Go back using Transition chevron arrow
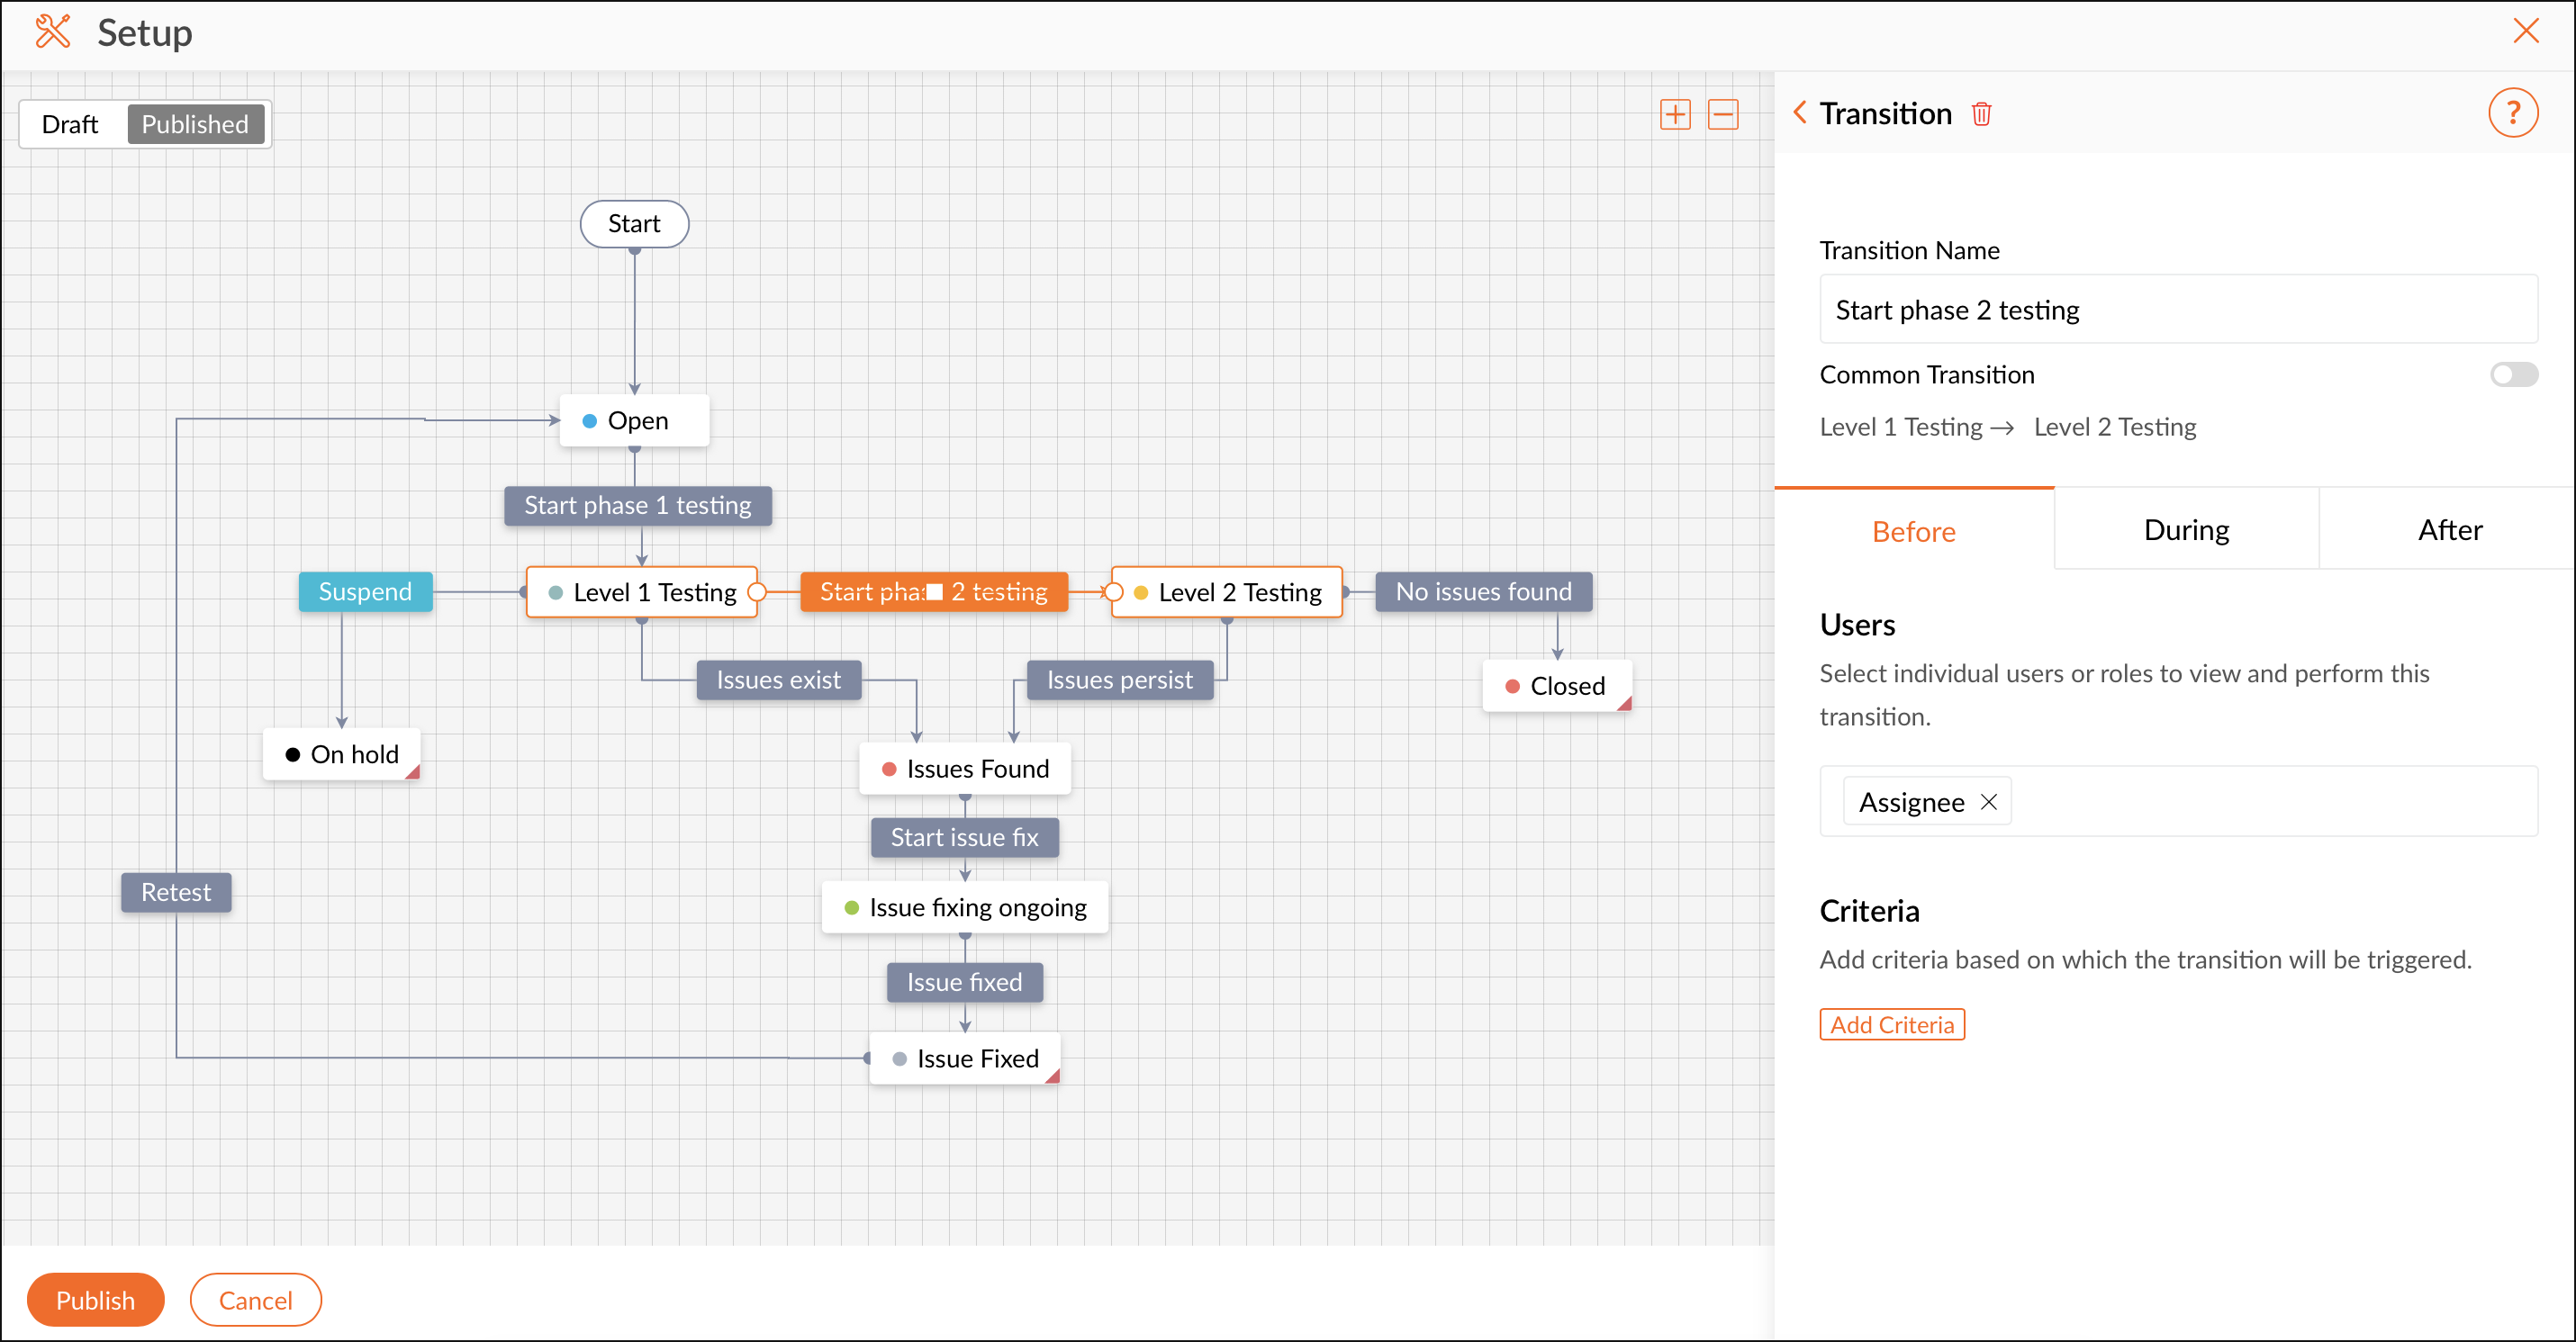 (x=1800, y=113)
